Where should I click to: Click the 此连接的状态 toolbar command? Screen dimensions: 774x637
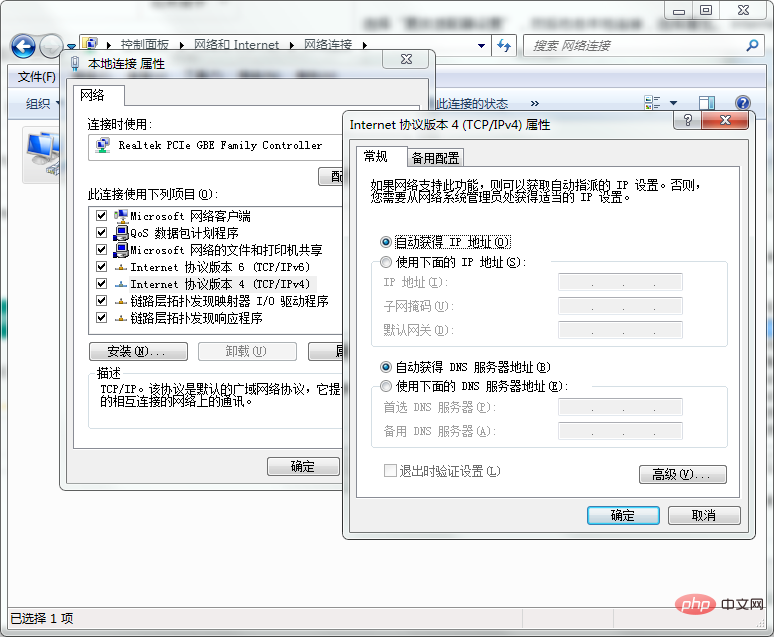tap(472, 104)
